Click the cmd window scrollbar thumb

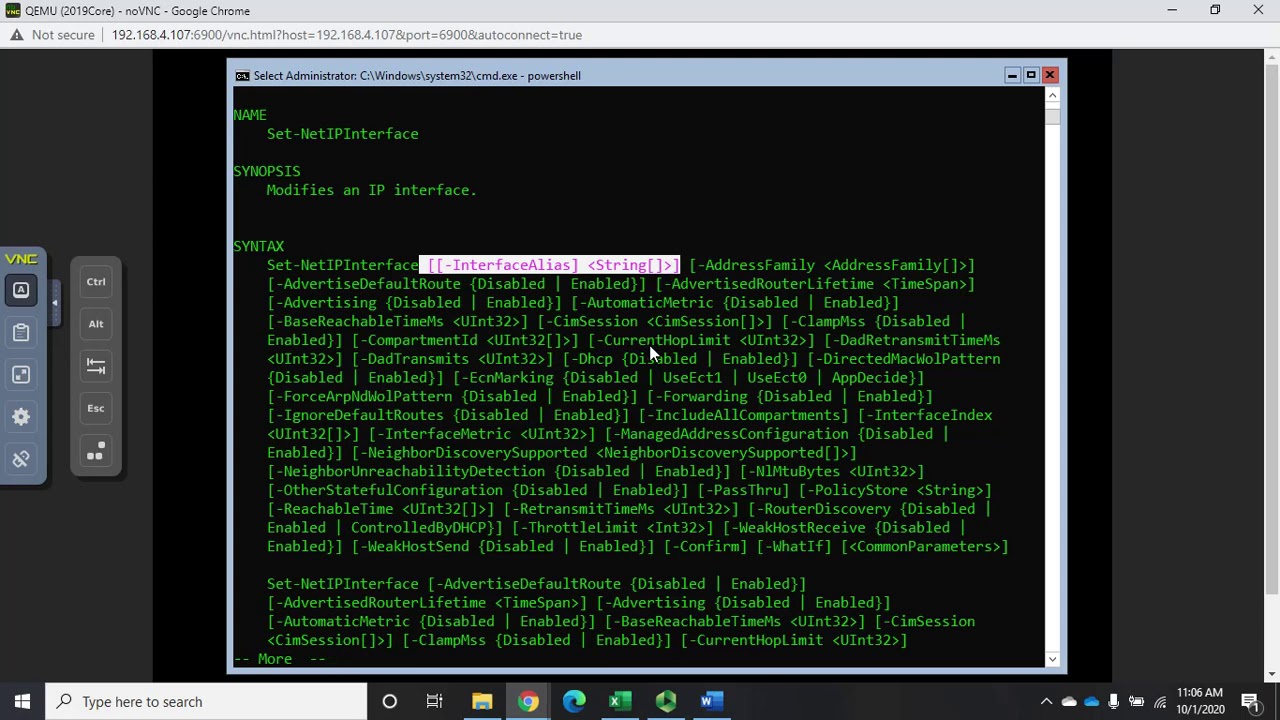coord(1052,115)
